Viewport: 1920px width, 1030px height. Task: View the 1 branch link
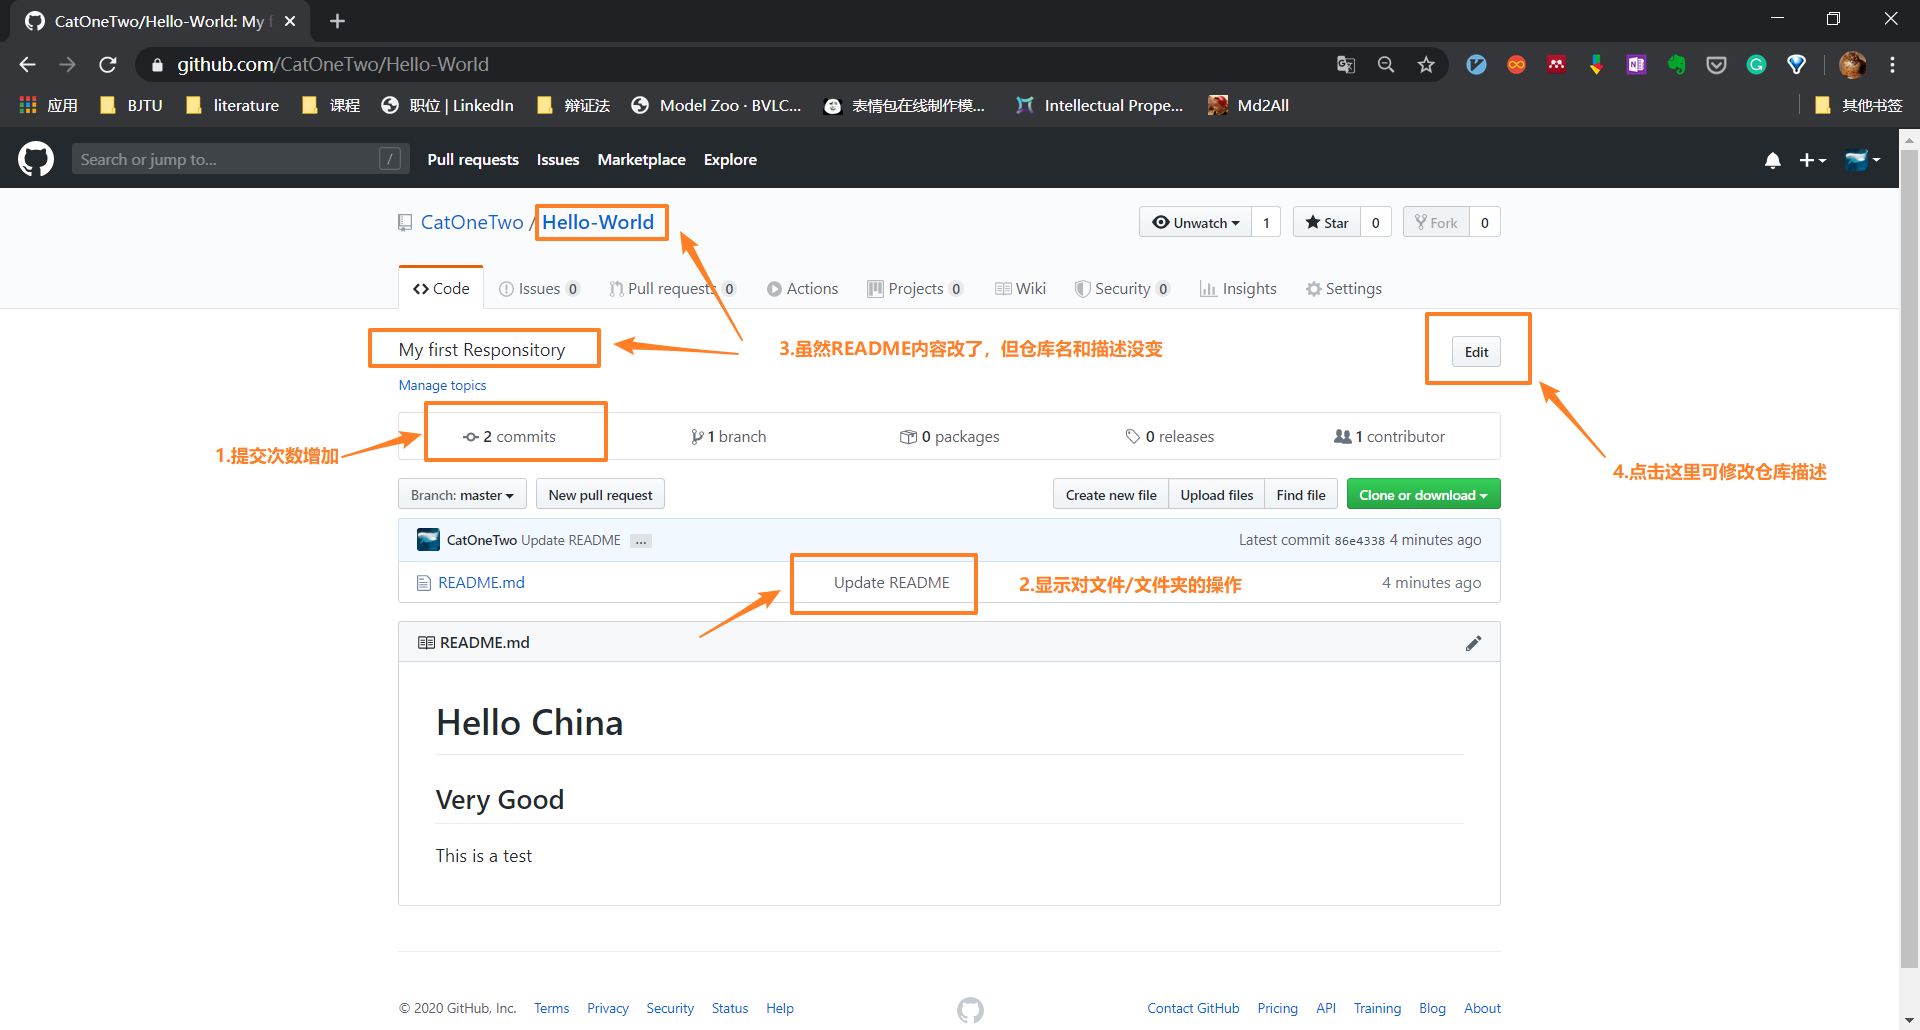click(728, 437)
